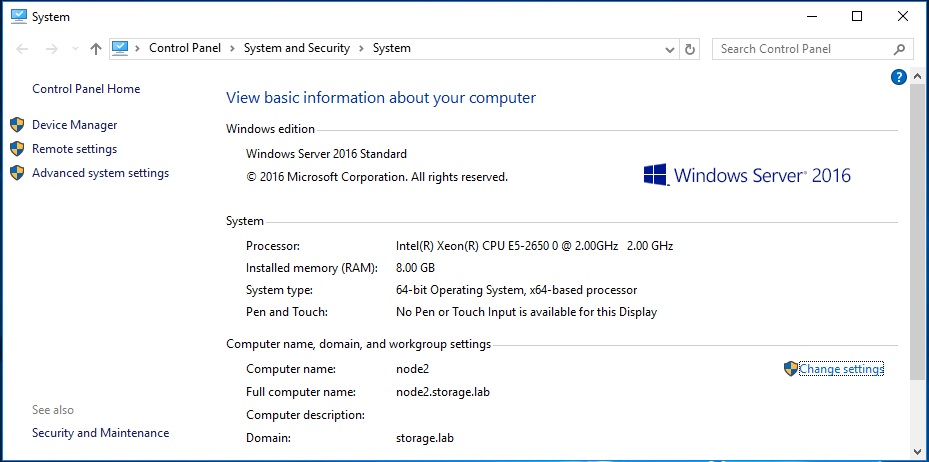Click the Back navigation arrow
The width and height of the screenshot is (929, 462).
coord(22,49)
